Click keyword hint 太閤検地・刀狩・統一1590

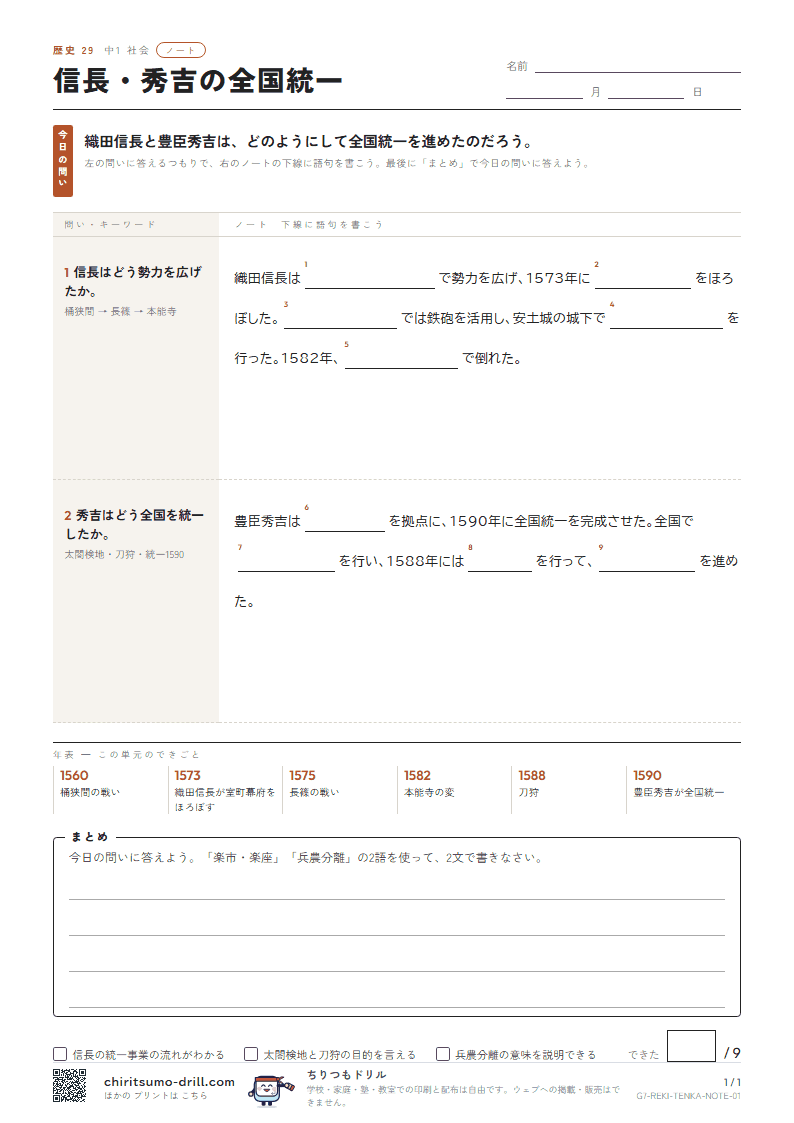pos(125,554)
